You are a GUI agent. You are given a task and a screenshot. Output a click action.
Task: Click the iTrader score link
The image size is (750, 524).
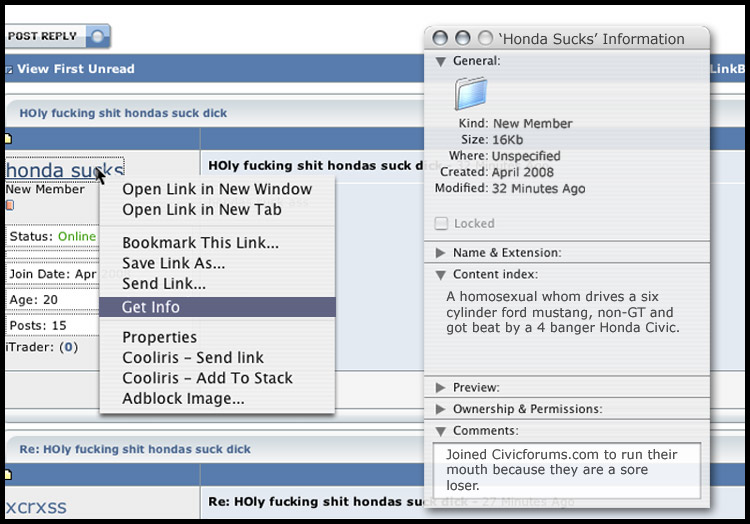(68, 348)
